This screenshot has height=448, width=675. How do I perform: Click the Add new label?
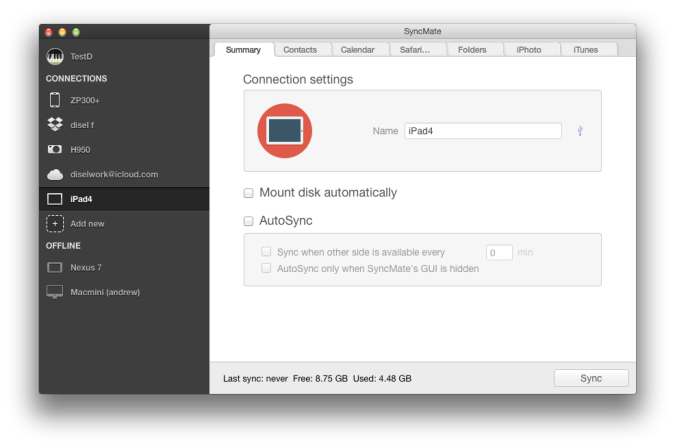click(x=87, y=224)
